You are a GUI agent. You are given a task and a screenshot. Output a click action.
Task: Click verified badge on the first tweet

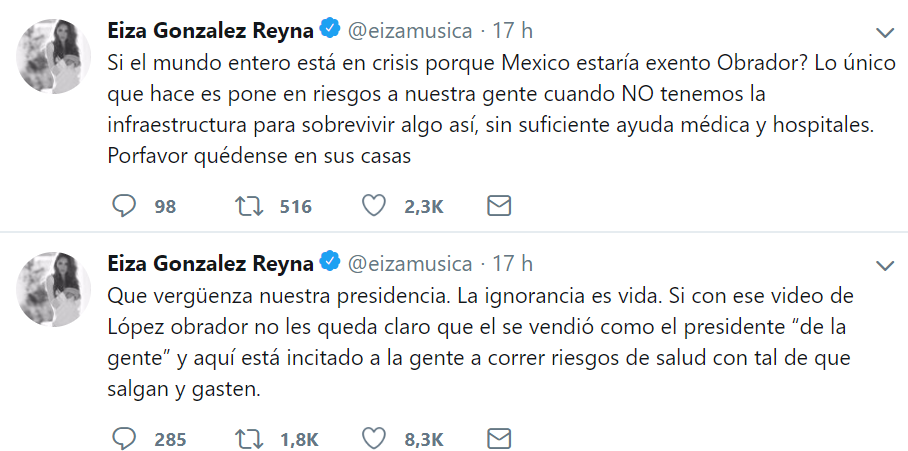(331, 30)
